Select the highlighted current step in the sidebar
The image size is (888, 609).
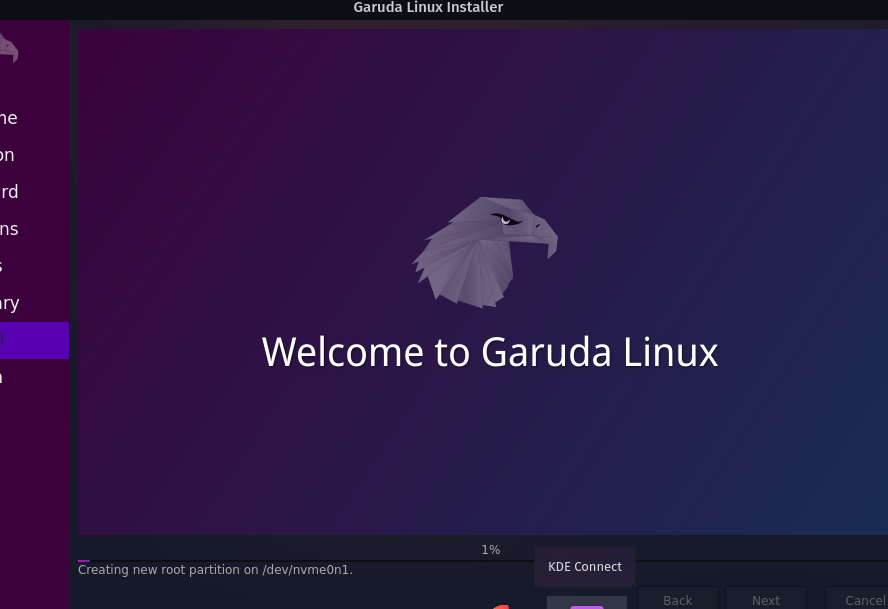(35, 340)
